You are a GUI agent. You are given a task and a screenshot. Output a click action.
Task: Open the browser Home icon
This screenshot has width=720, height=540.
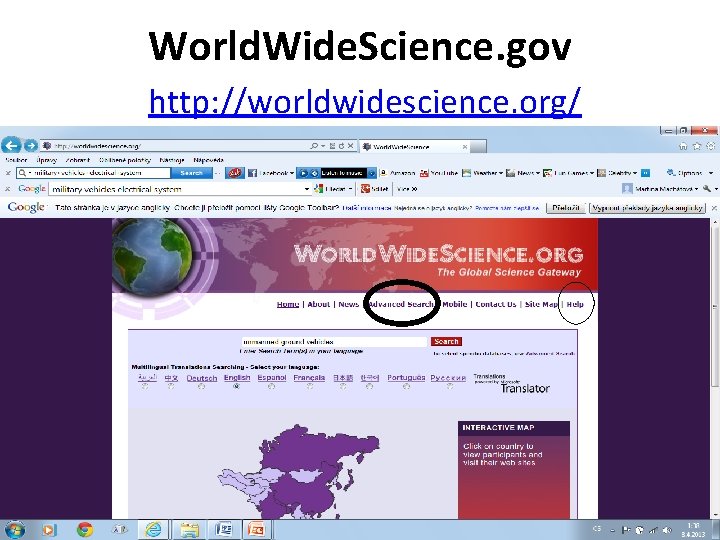click(683, 146)
